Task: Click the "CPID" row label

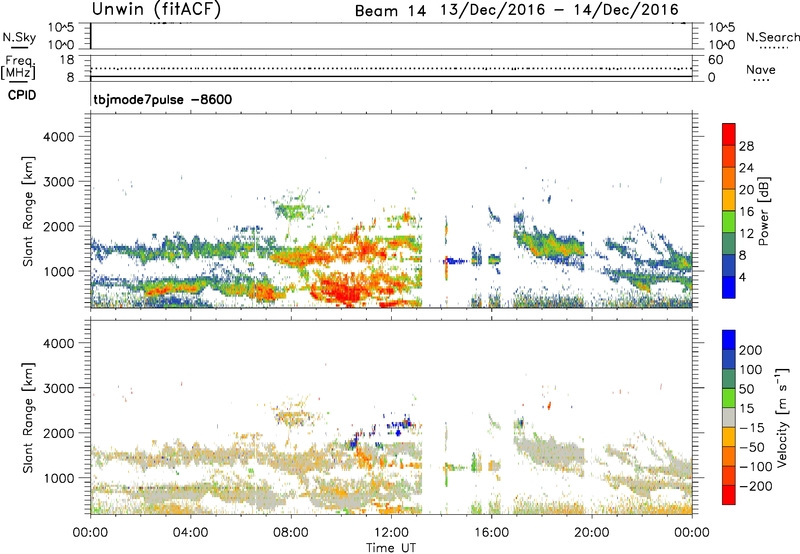Action: coord(22,95)
